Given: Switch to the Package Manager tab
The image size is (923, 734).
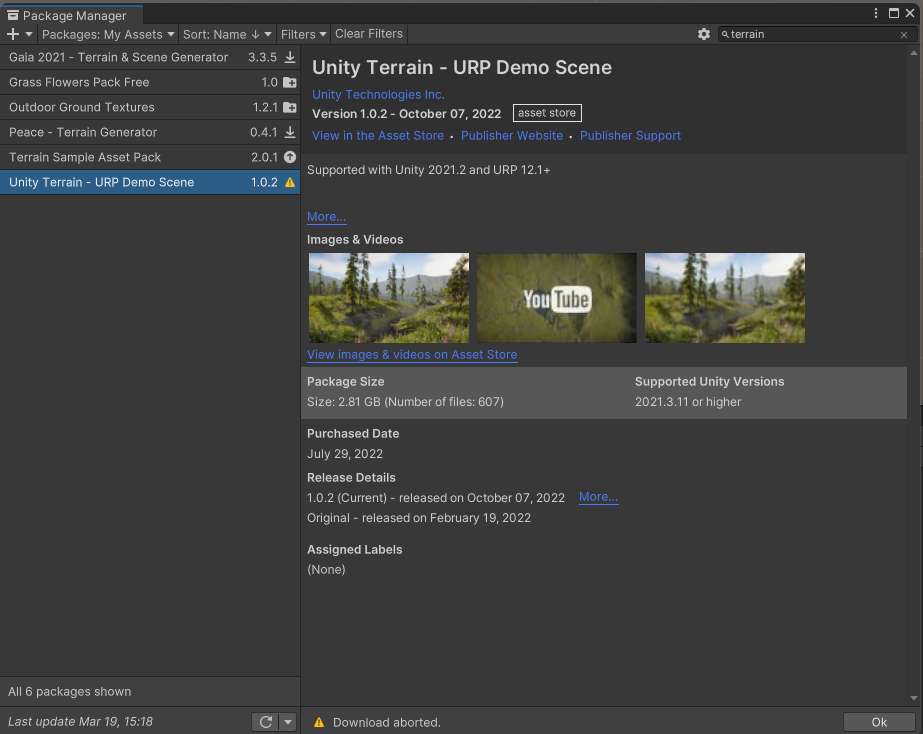Looking at the screenshot, I should point(73,15).
